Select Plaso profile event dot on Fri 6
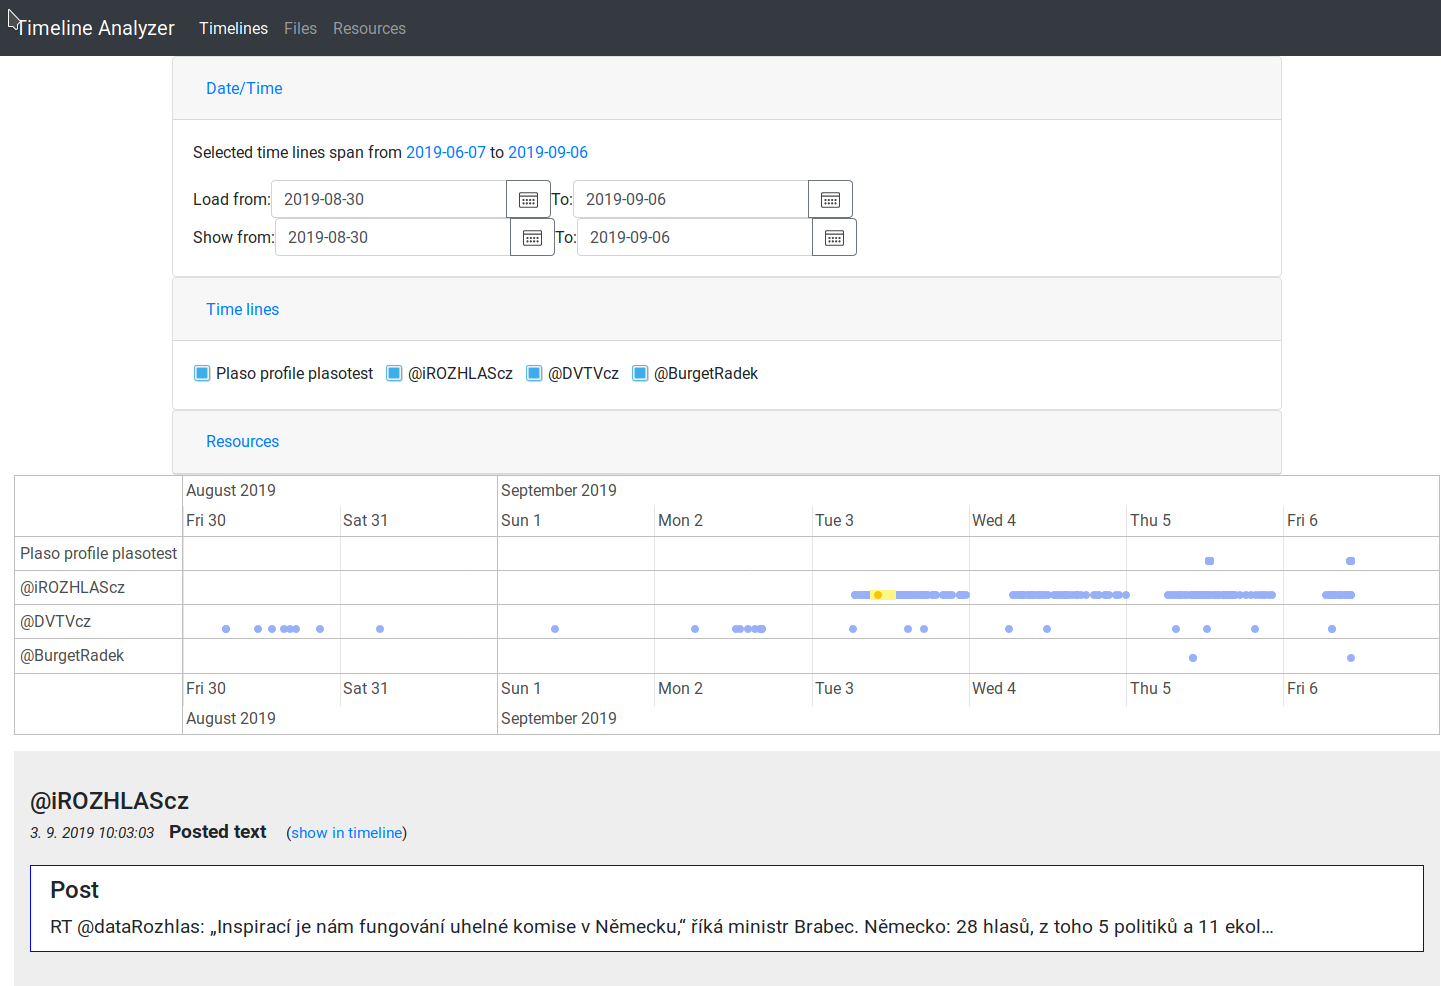Screen dimensions: 1441x986 point(1350,561)
